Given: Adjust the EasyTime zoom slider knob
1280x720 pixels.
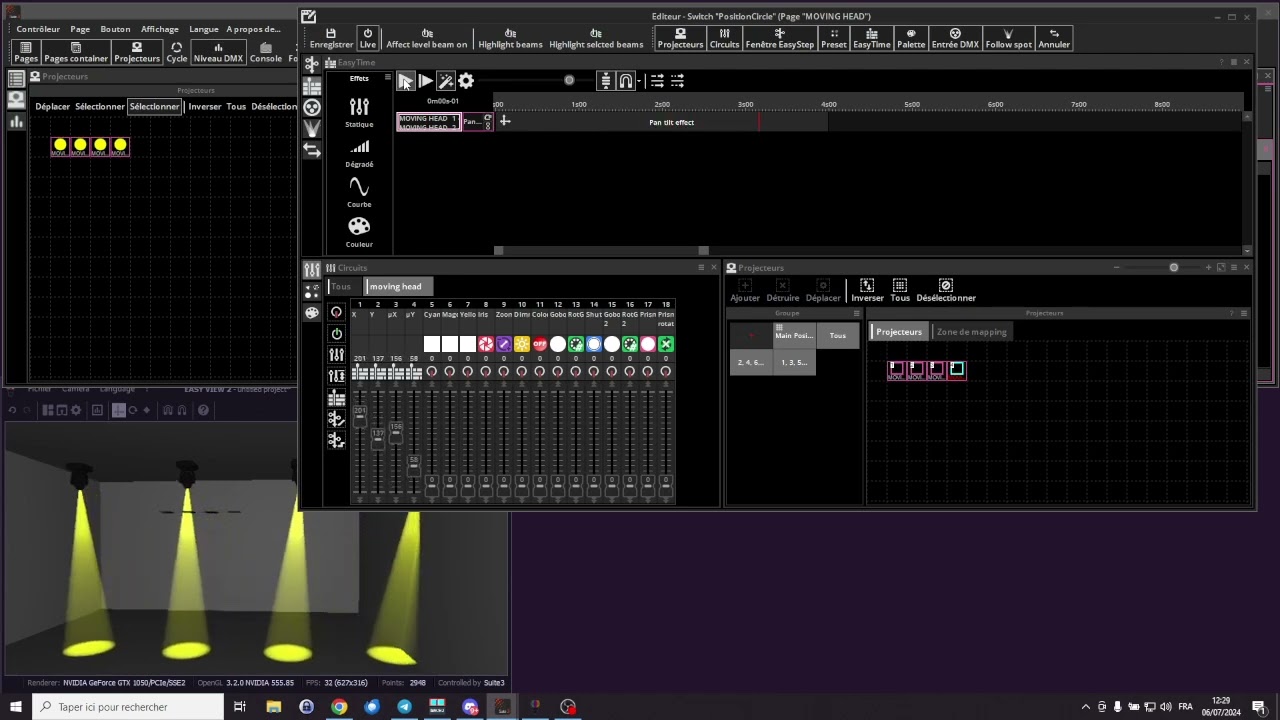Looking at the screenshot, I should [x=569, y=80].
